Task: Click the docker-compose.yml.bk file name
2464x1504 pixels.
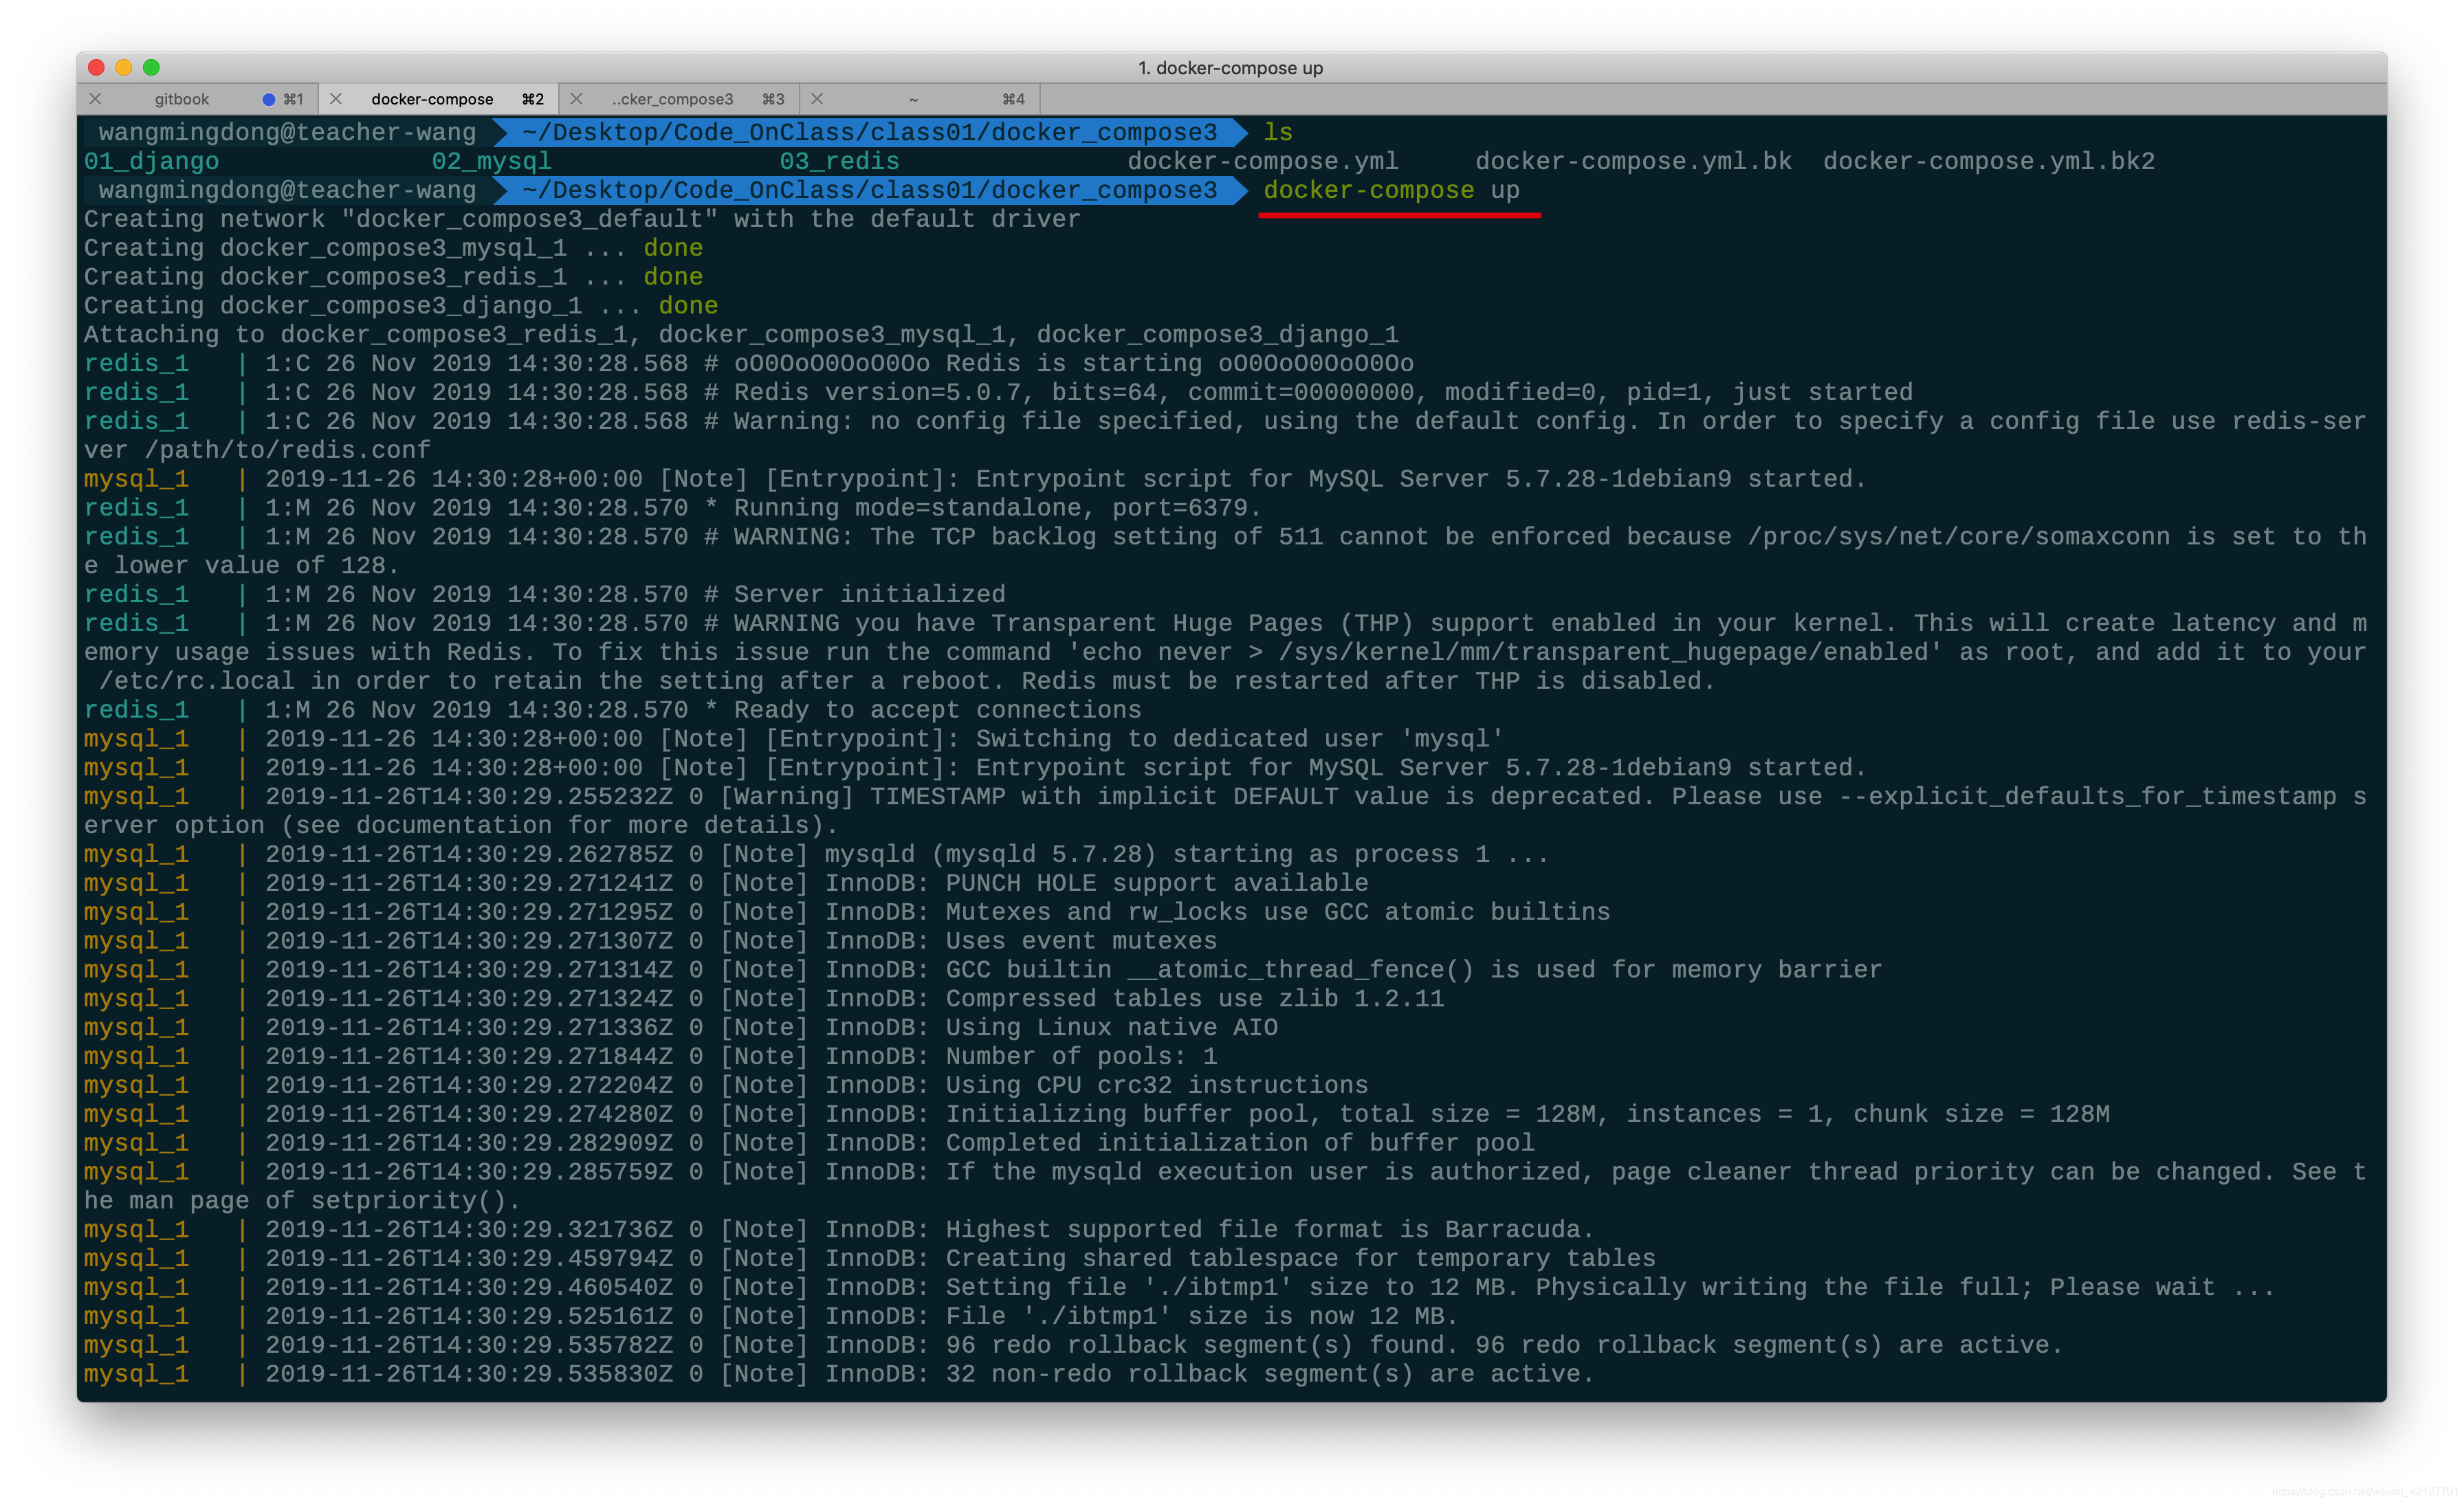Action: click(x=1633, y=161)
